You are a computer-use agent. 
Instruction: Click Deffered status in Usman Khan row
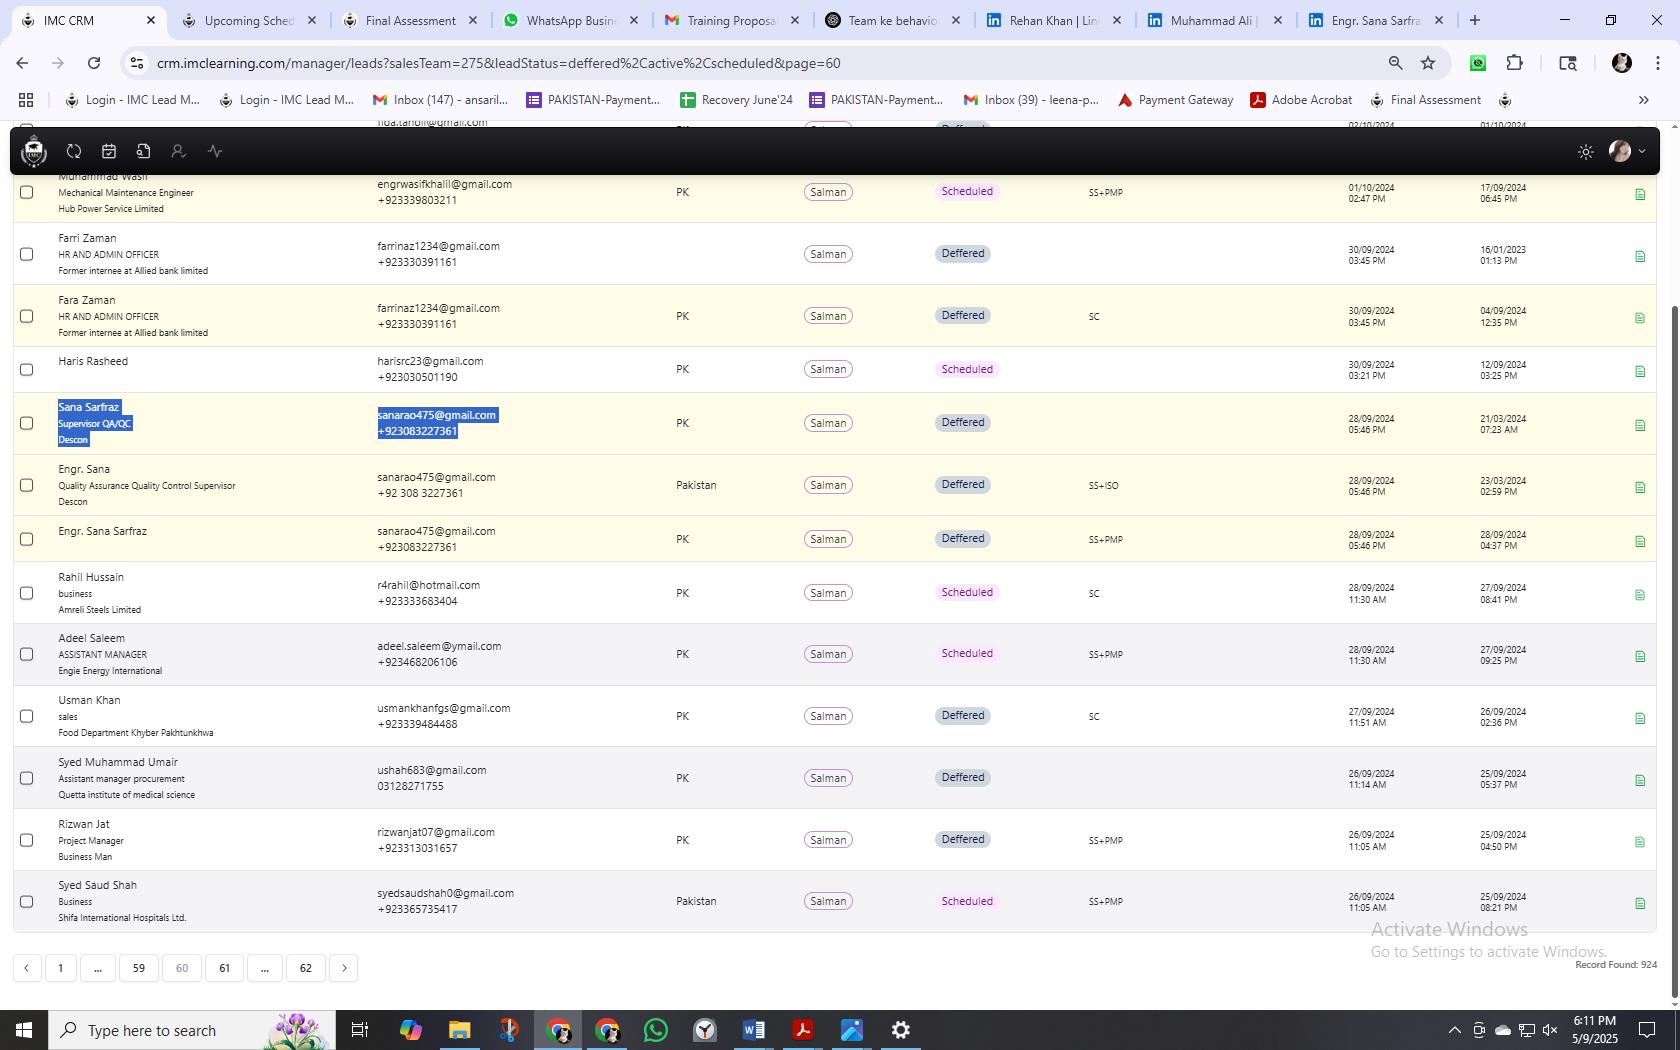(963, 716)
